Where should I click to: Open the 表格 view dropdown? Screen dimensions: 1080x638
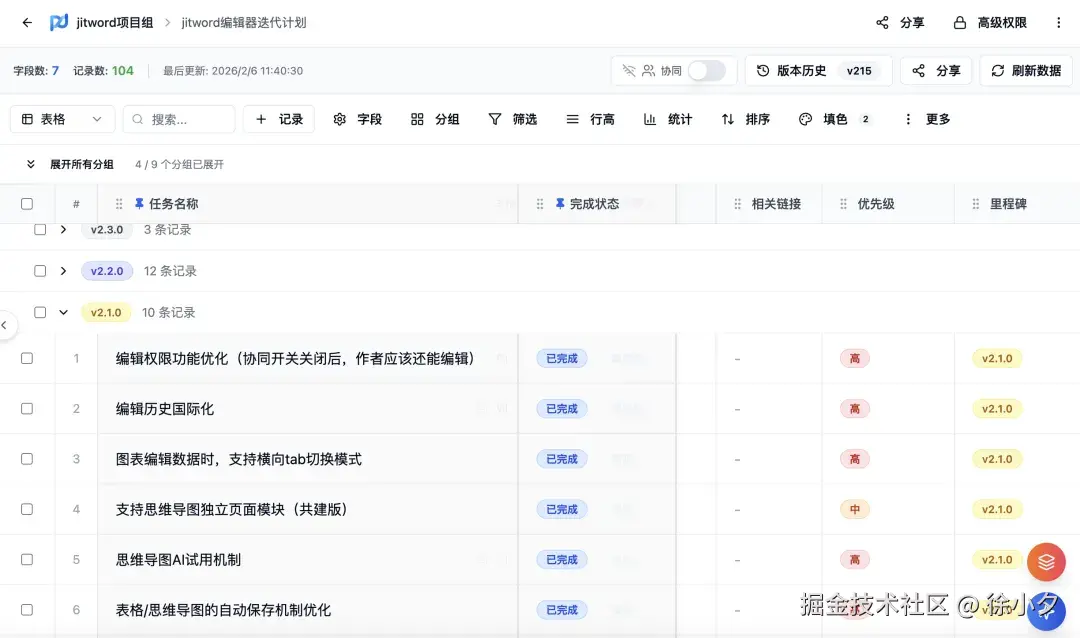(x=62, y=118)
